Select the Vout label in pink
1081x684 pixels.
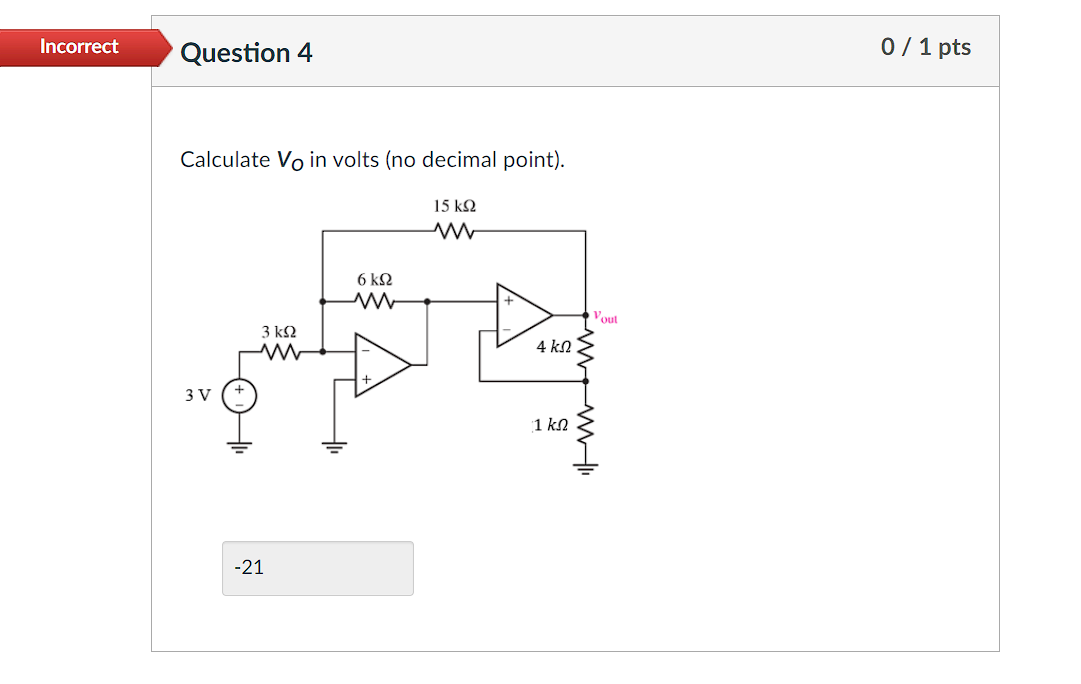pyautogui.click(x=604, y=315)
